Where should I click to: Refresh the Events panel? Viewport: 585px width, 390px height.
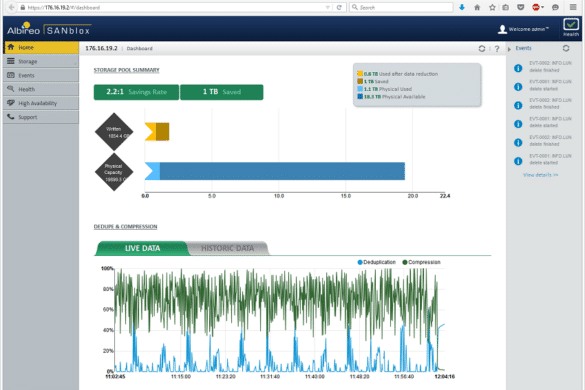[566, 48]
